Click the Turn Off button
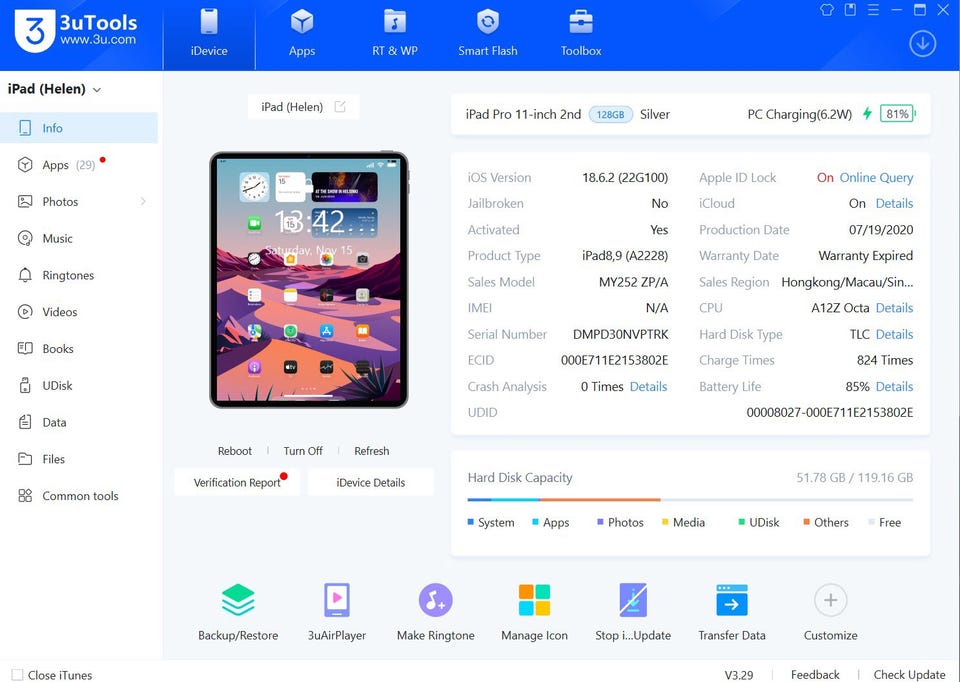Screen dimensions: 960x682 [x=303, y=451]
